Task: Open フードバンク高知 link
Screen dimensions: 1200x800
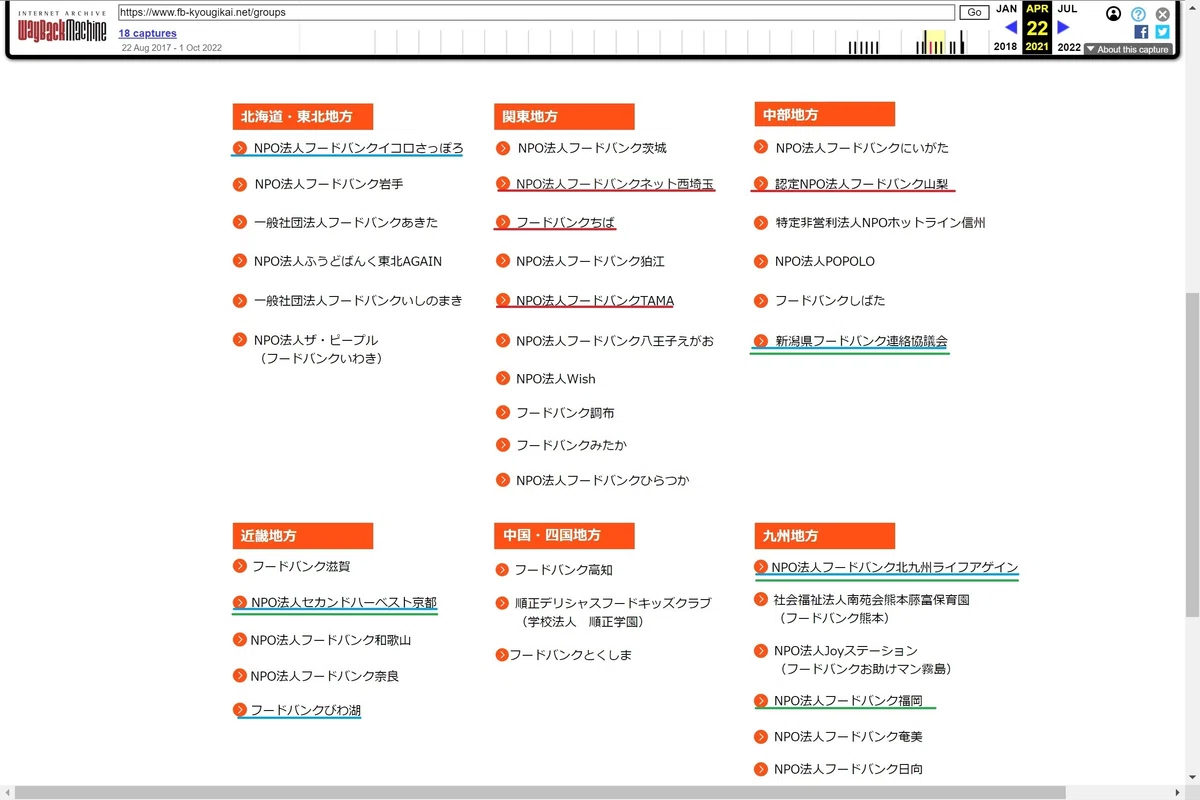Action: tap(563, 570)
